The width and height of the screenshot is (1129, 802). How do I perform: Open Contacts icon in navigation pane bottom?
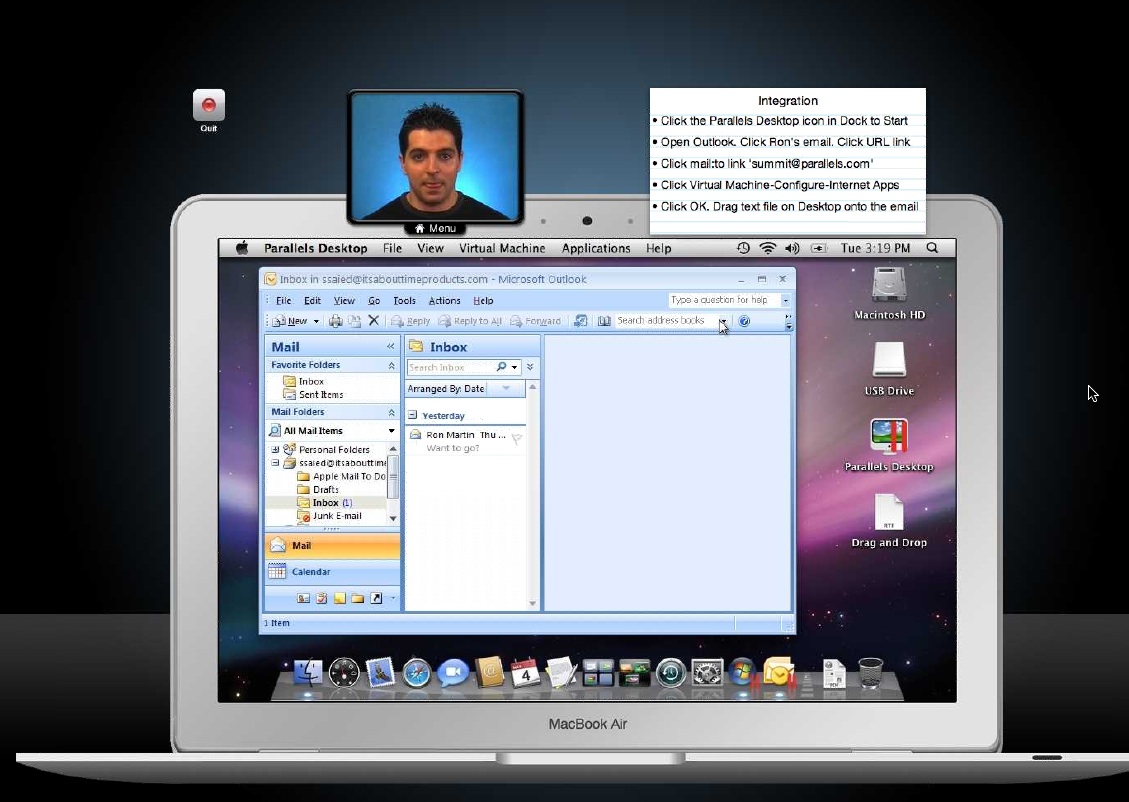pos(303,598)
